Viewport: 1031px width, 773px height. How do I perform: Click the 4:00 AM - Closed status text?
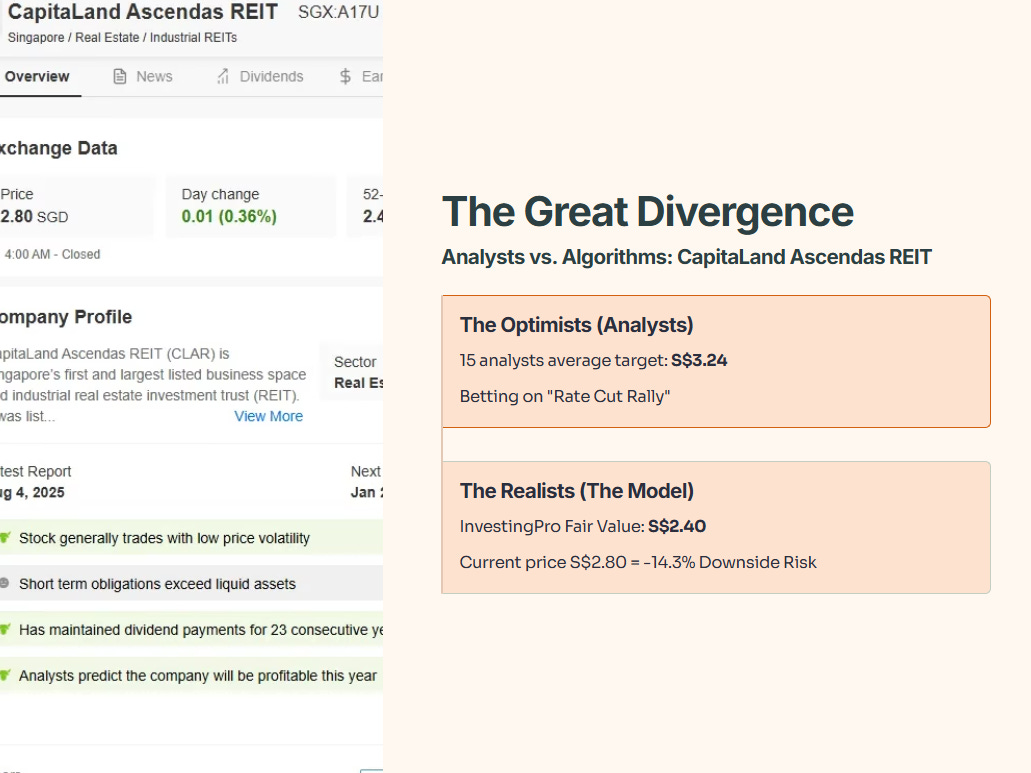(52, 254)
